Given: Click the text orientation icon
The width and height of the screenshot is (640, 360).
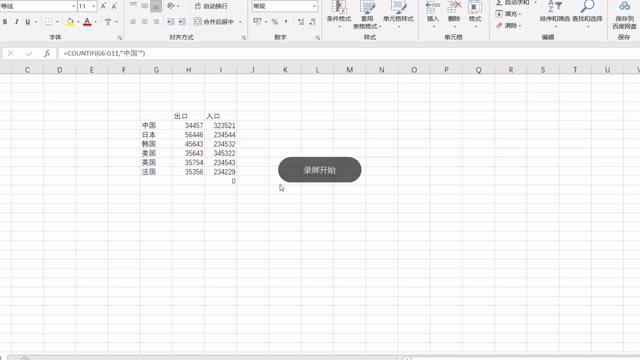Looking at the screenshot, I should (171, 6).
